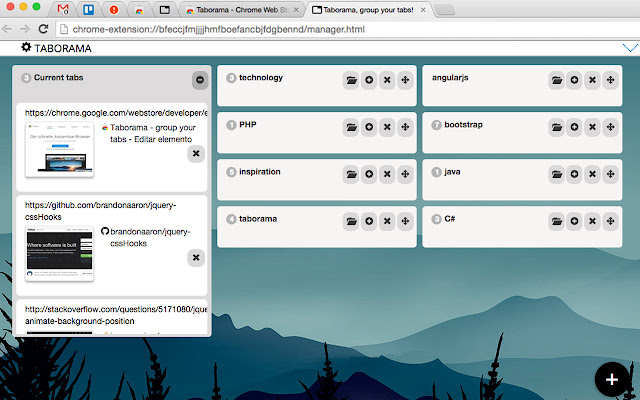Open the angularjs group folder icon
Image resolution: width=640 pixels, height=400 pixels.
click(556, 80)
